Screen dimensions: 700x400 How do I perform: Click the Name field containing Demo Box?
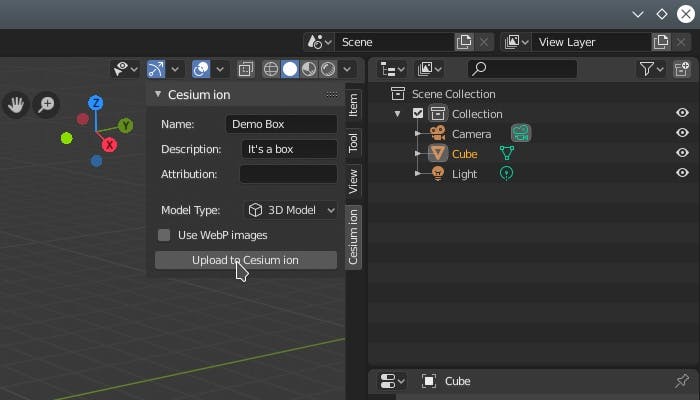click(281, 124)
